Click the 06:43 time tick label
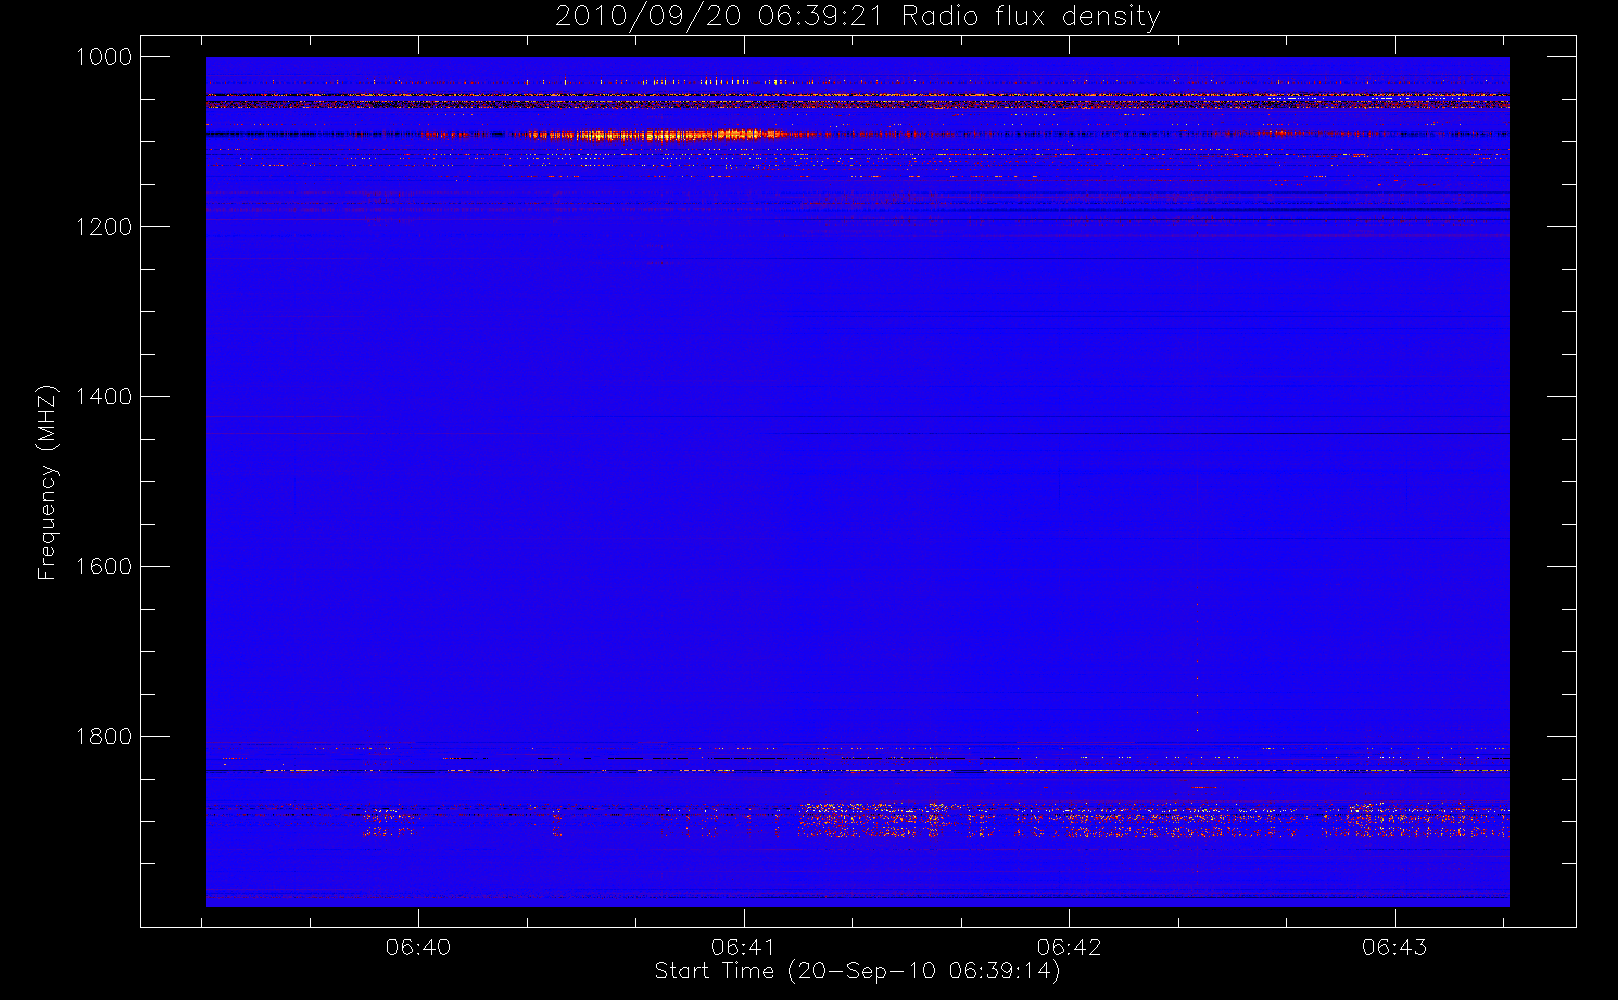1618x1000 pixels. (x=1394, y=947)
